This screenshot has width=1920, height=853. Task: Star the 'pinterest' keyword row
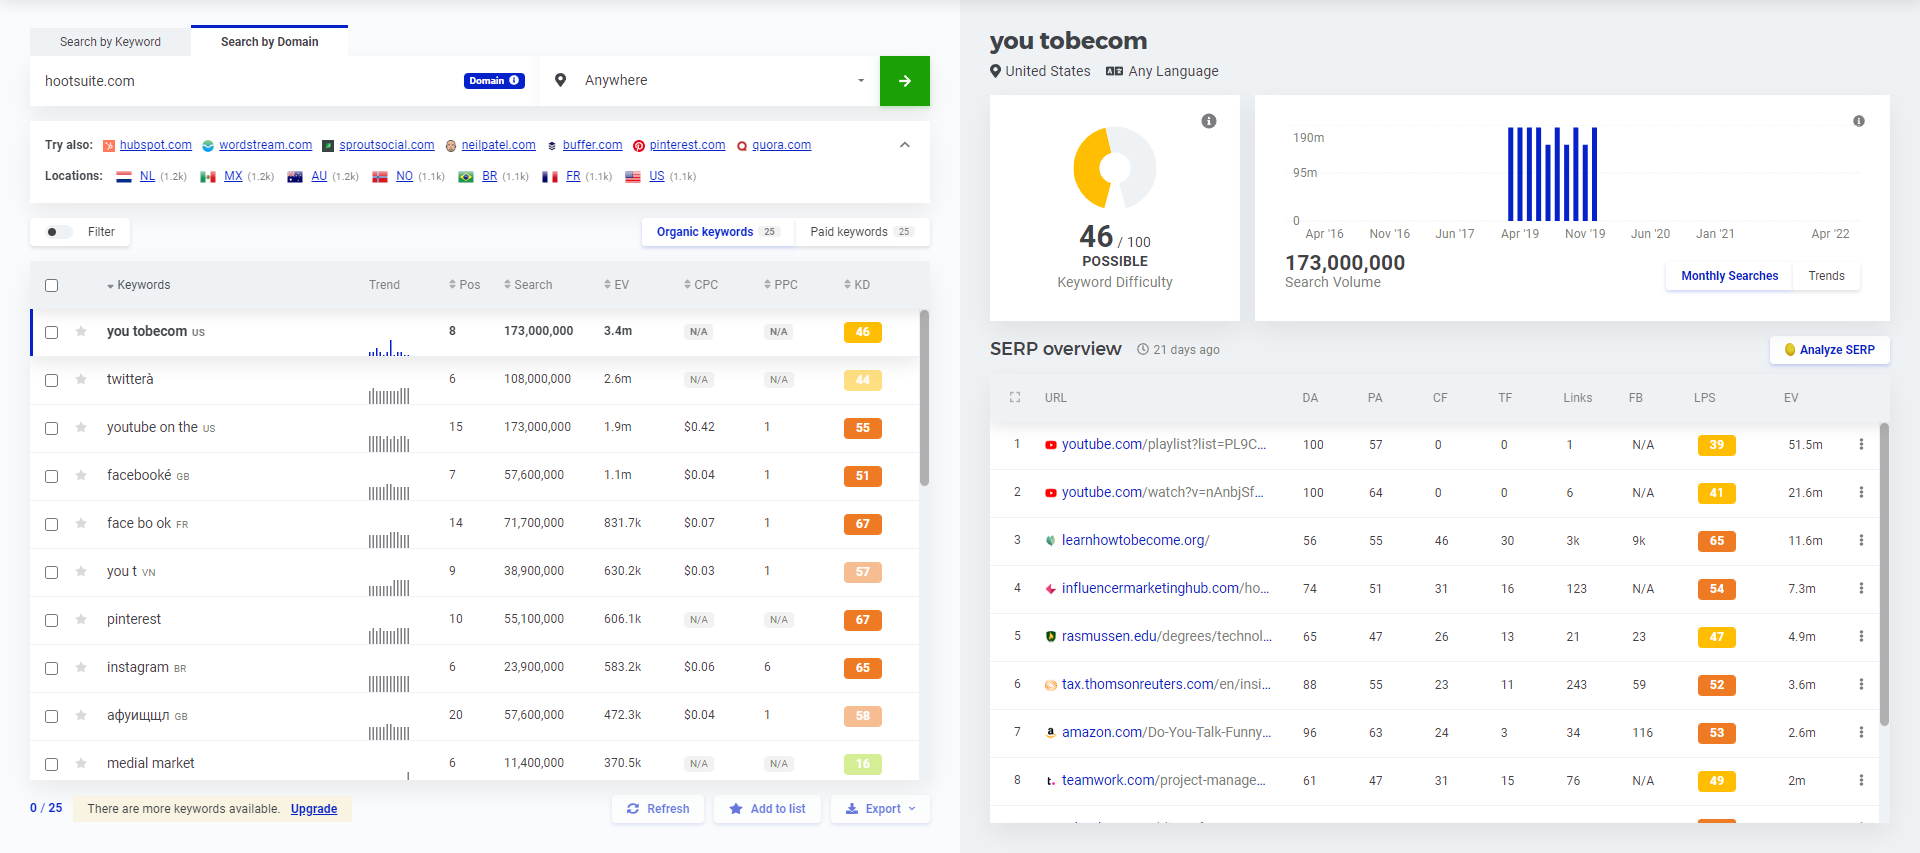pyautogui.click(x=81, y=619)
